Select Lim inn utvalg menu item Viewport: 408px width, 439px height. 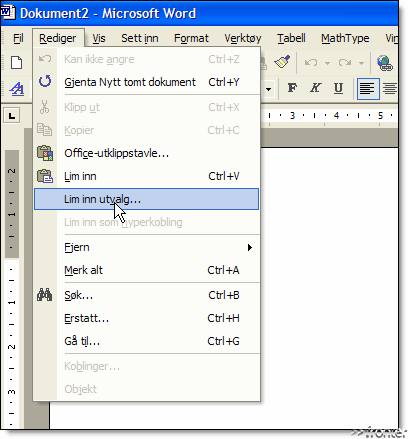pyautogui.click(x=147, y=199)
